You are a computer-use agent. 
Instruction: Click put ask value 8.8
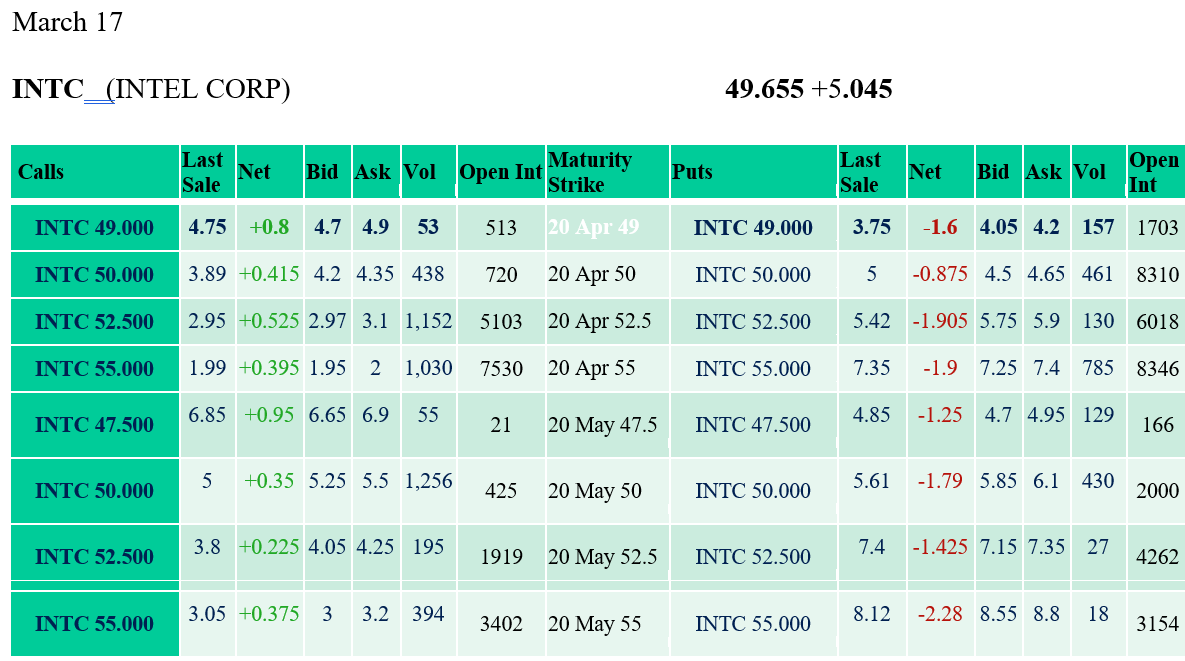(x=1046, y=613)
